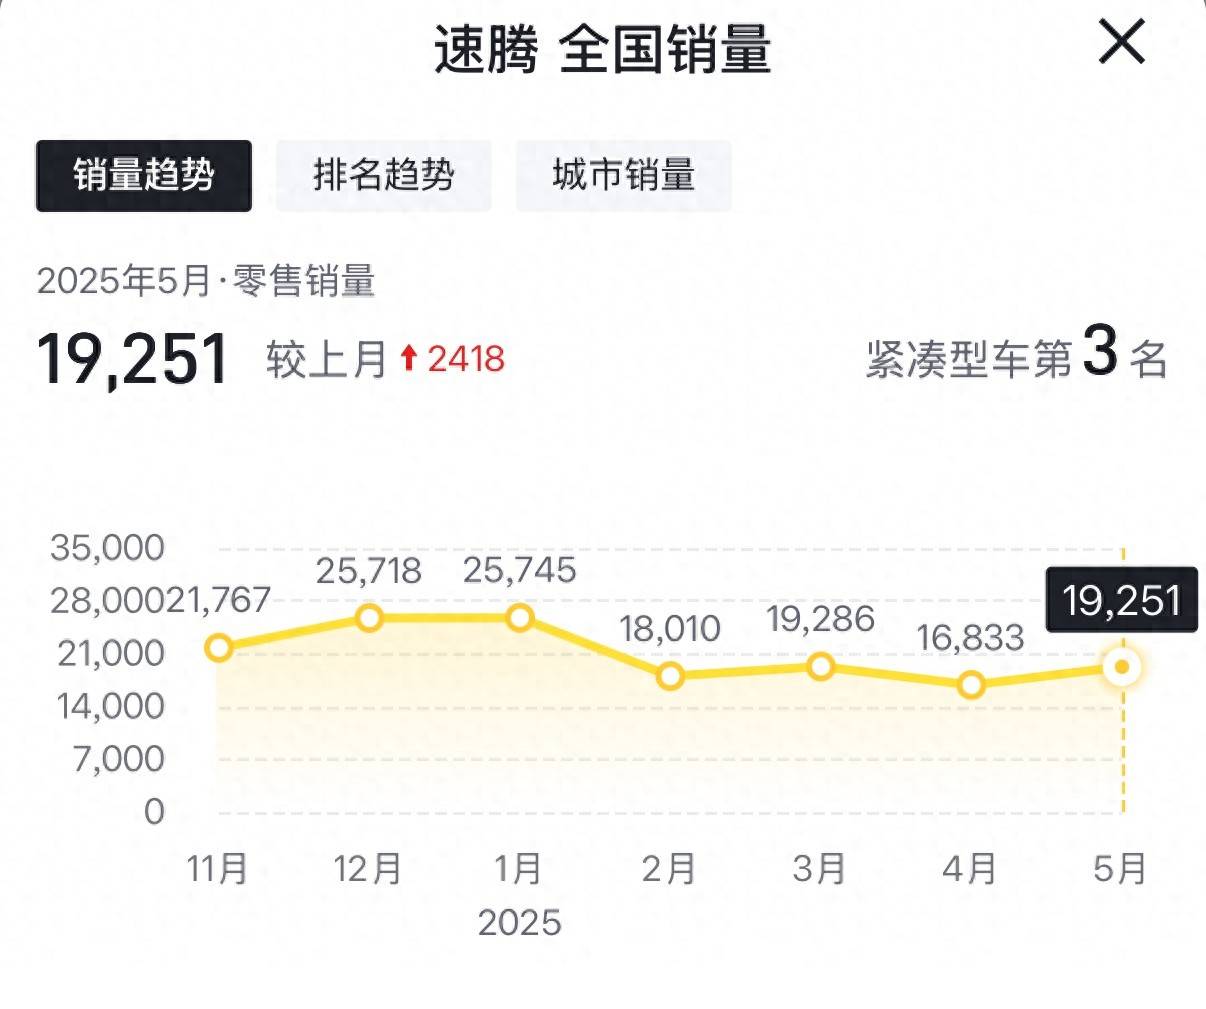Close the 速腾 全国销量 panel
This screenshot has width=1206, height=1009.
pyautogui.click(x=1122, y=43)
